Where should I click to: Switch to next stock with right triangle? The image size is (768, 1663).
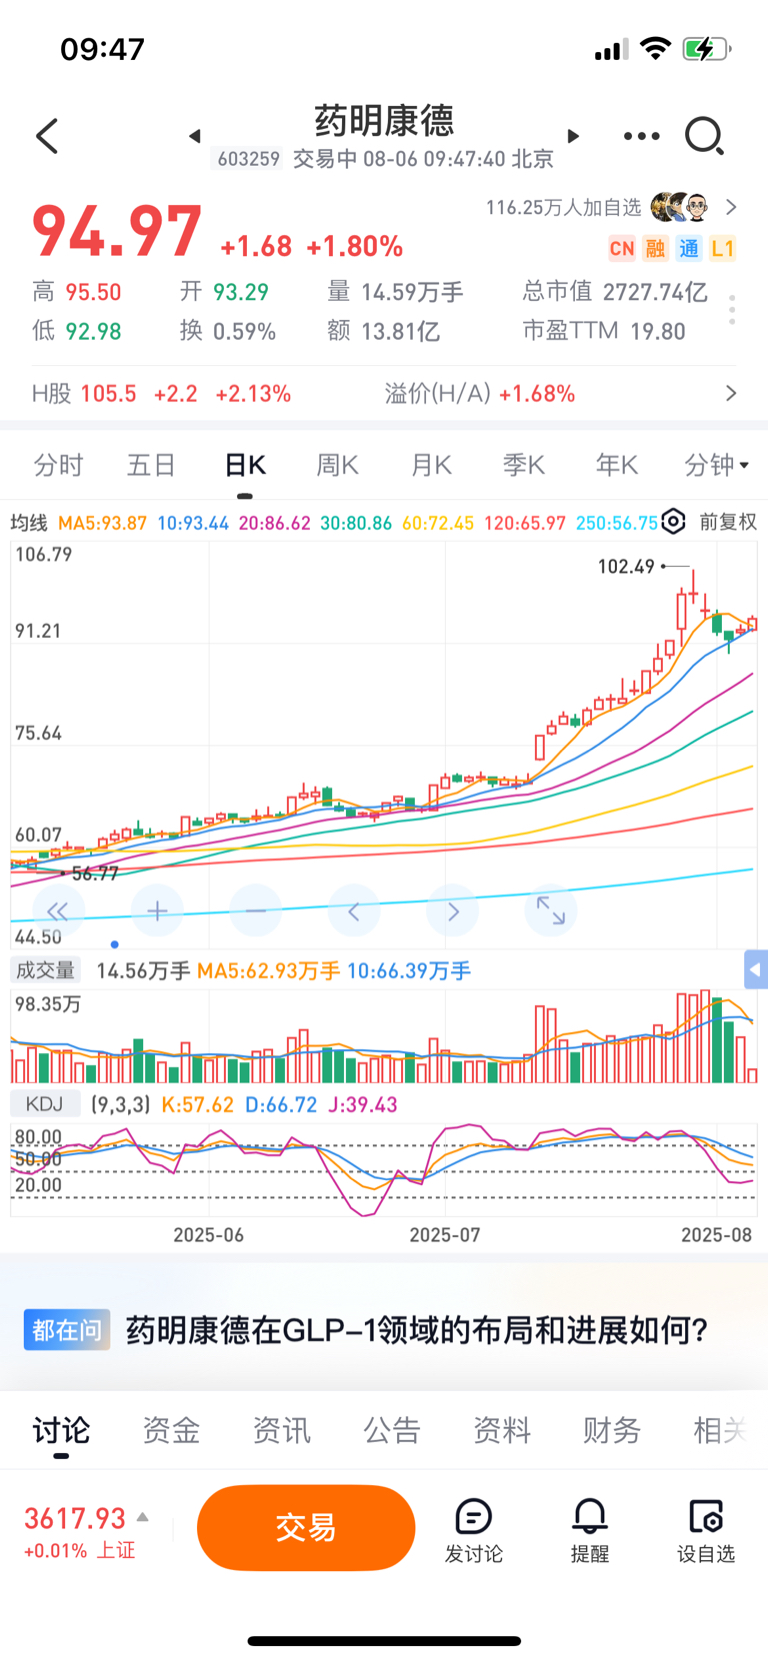(x=573, y=136)
